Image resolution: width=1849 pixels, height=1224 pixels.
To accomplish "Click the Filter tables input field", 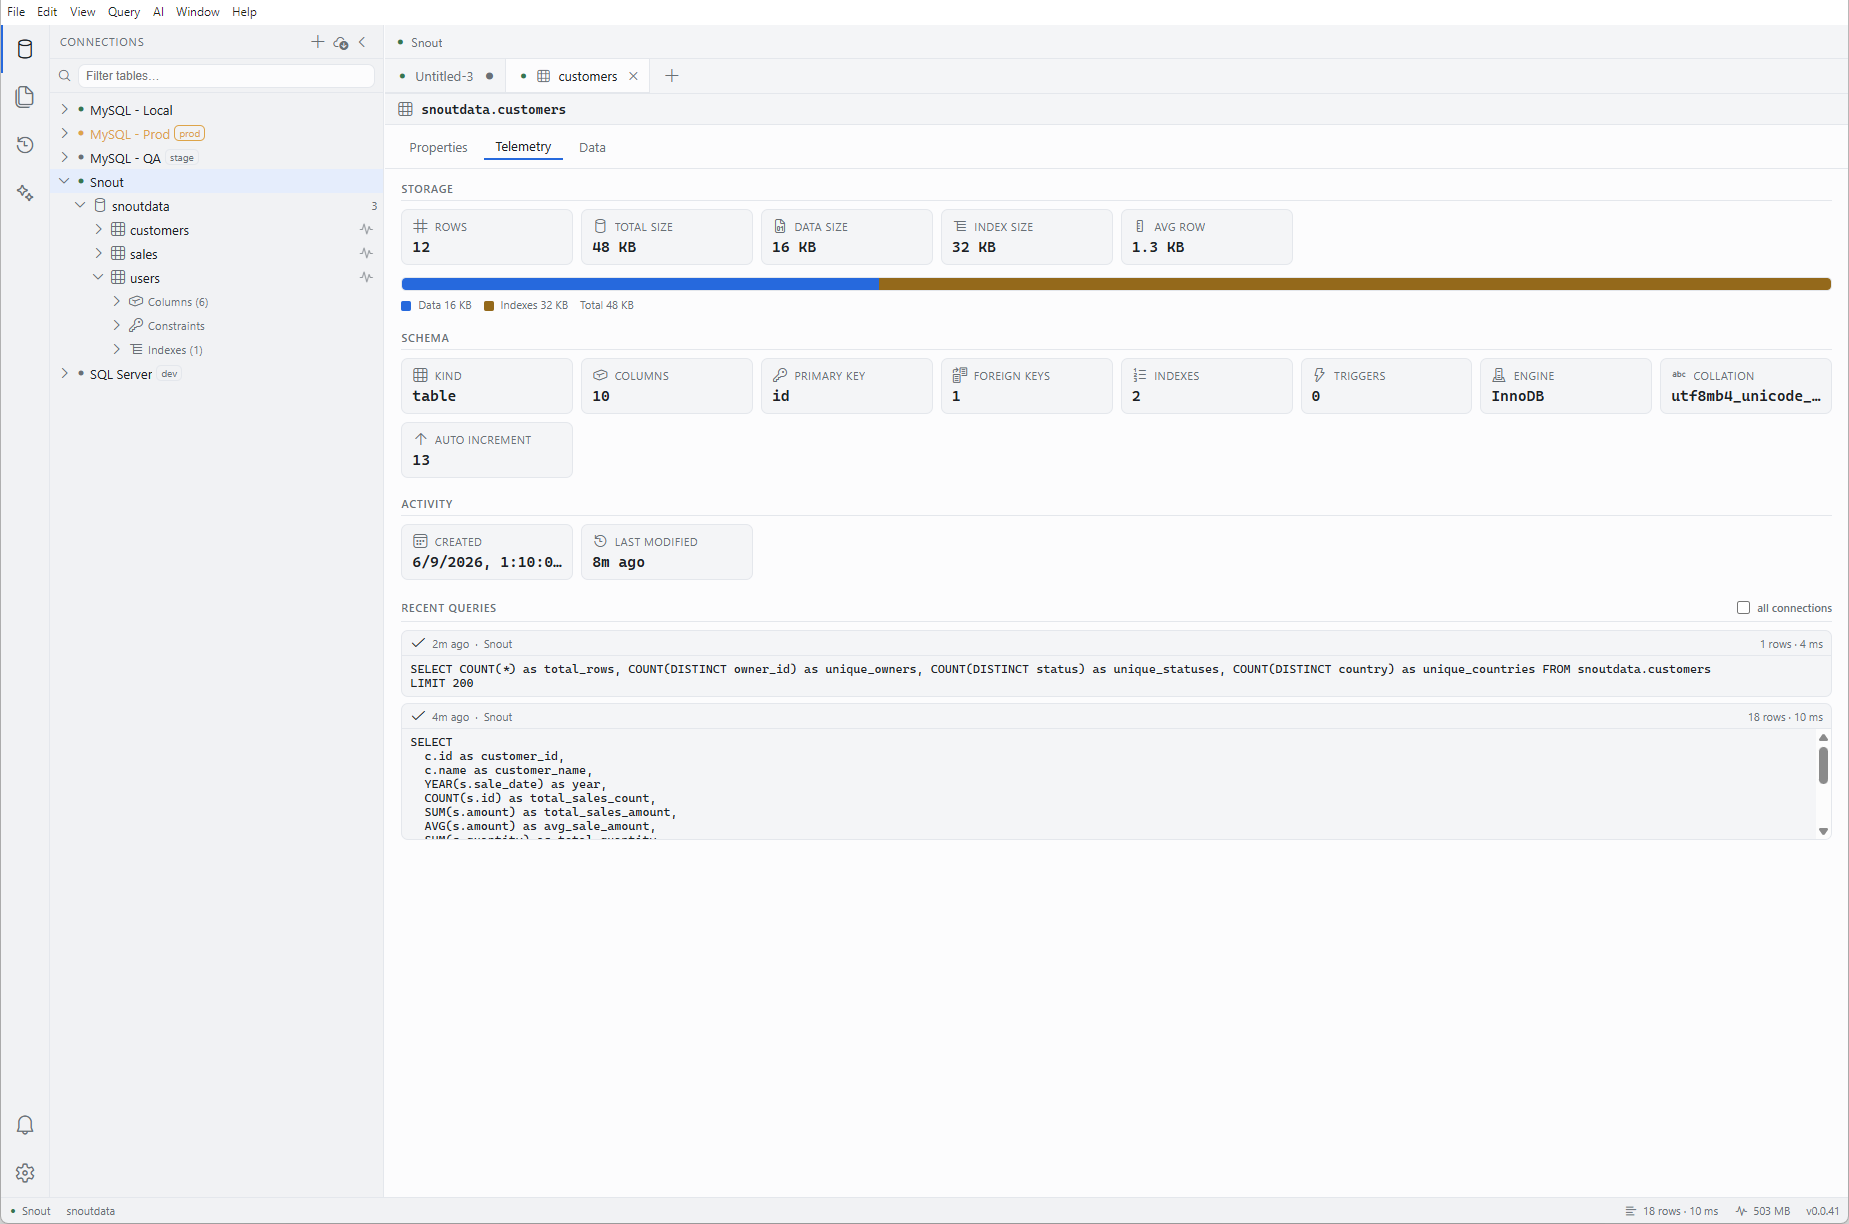I will point(226,76).
